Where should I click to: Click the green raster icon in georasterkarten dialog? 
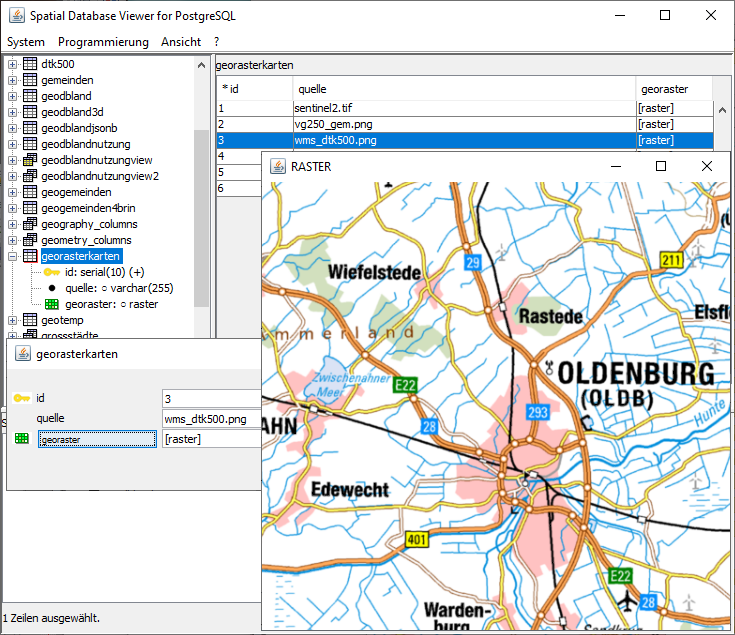(x=22, y=439)
